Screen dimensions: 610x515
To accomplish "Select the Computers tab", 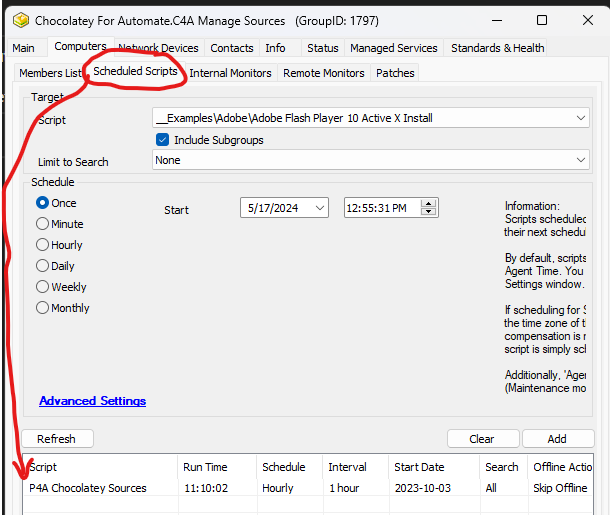I will (x=81, y=46).
